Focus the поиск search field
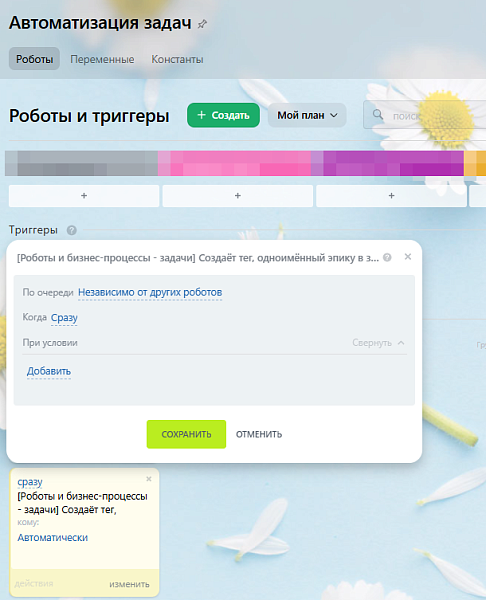Image resolution: width=486 pixels, height=600 pixels. tap(436, 115)
